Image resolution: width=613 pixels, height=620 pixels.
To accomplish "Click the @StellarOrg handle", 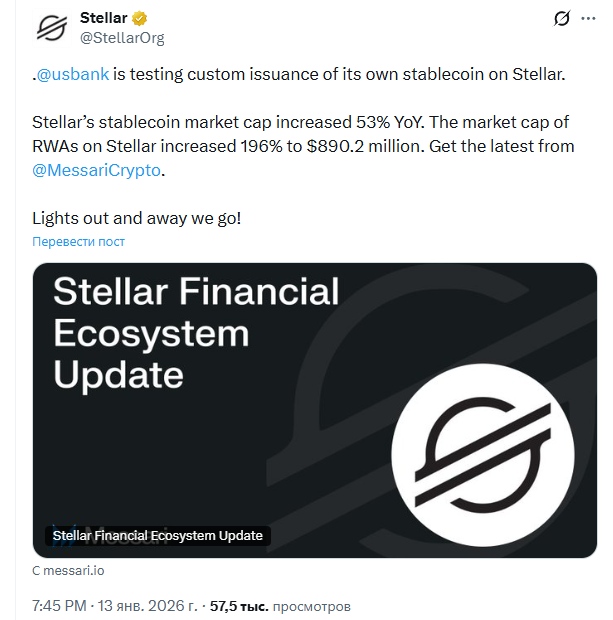I will click(x=122, y=38).
